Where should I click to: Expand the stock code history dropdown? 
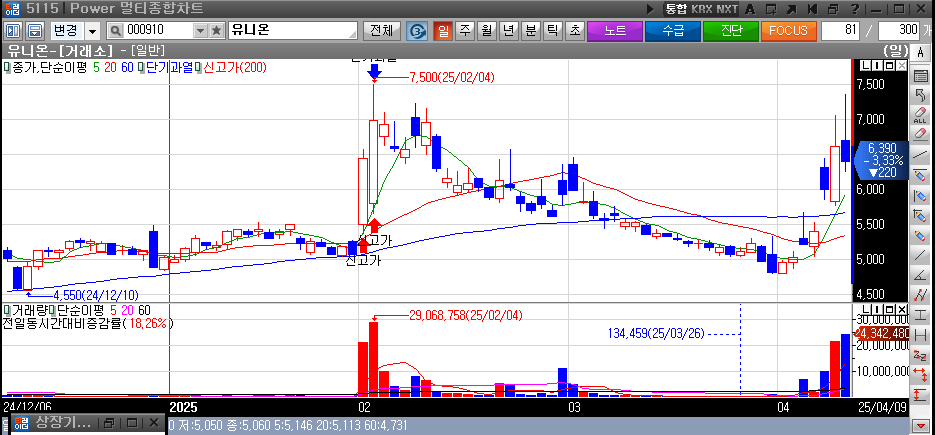click(200, 31)
